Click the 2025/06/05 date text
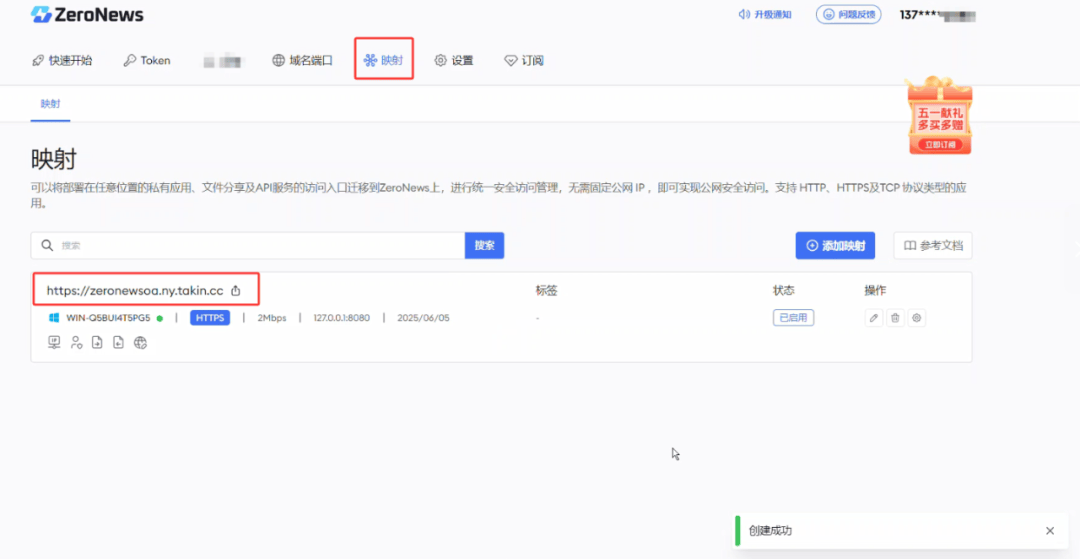The image size is (1080, 559). click(424, 318)
